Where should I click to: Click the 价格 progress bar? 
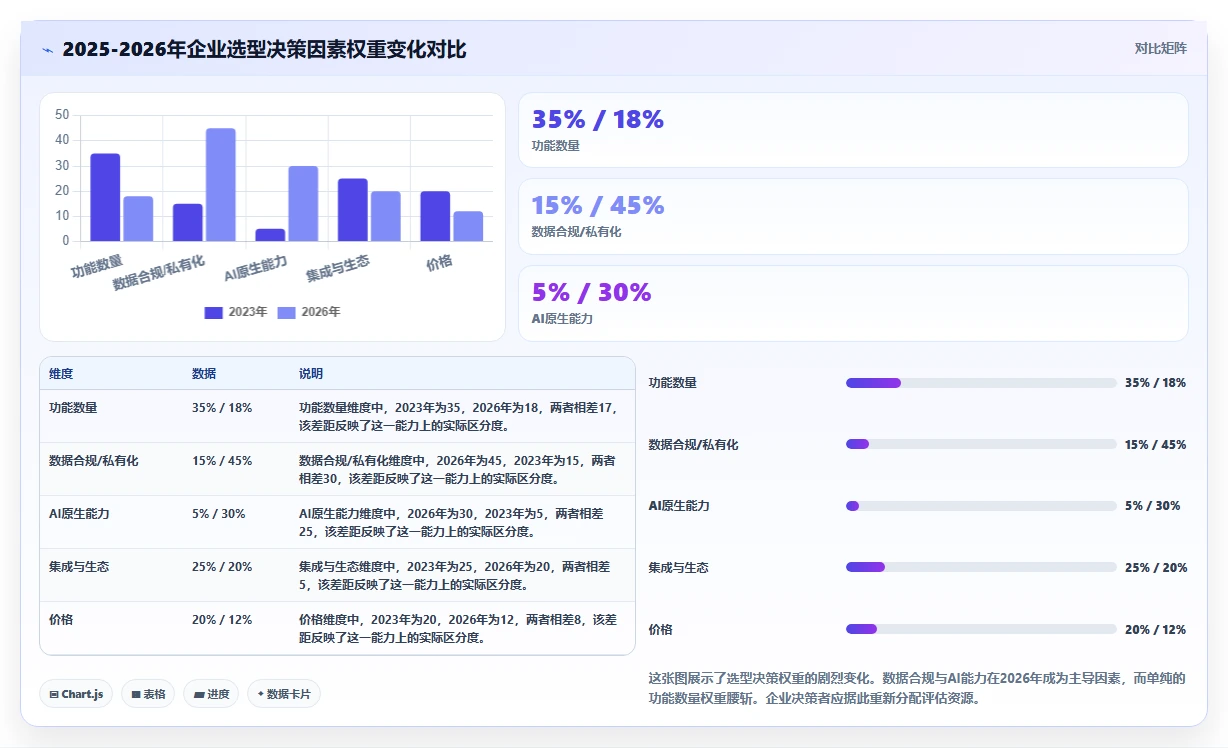(x=981, y=629)
